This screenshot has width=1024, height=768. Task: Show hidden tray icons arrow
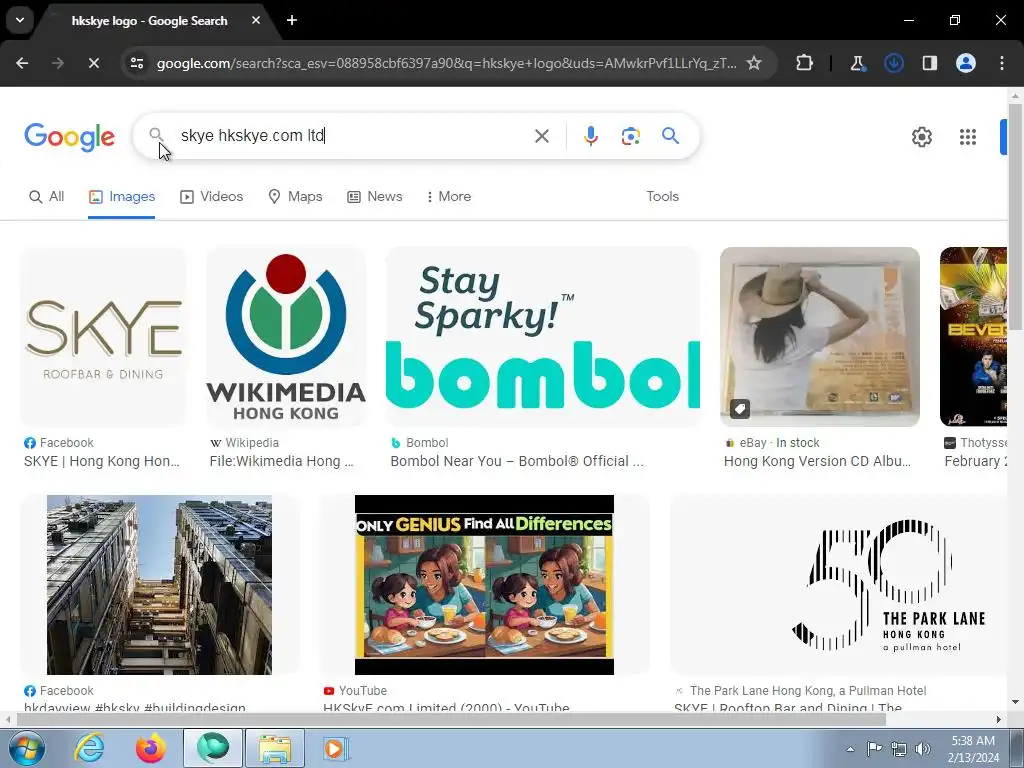click(850, 749)
